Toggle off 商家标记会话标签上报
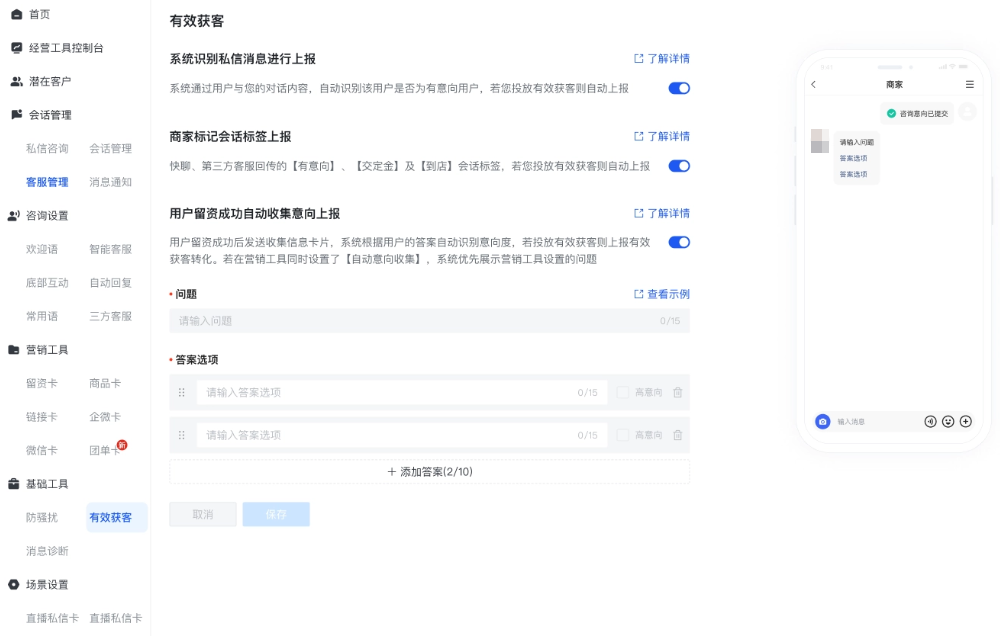Viewport: 1000px width, 636px height. (x=679, y=165)
